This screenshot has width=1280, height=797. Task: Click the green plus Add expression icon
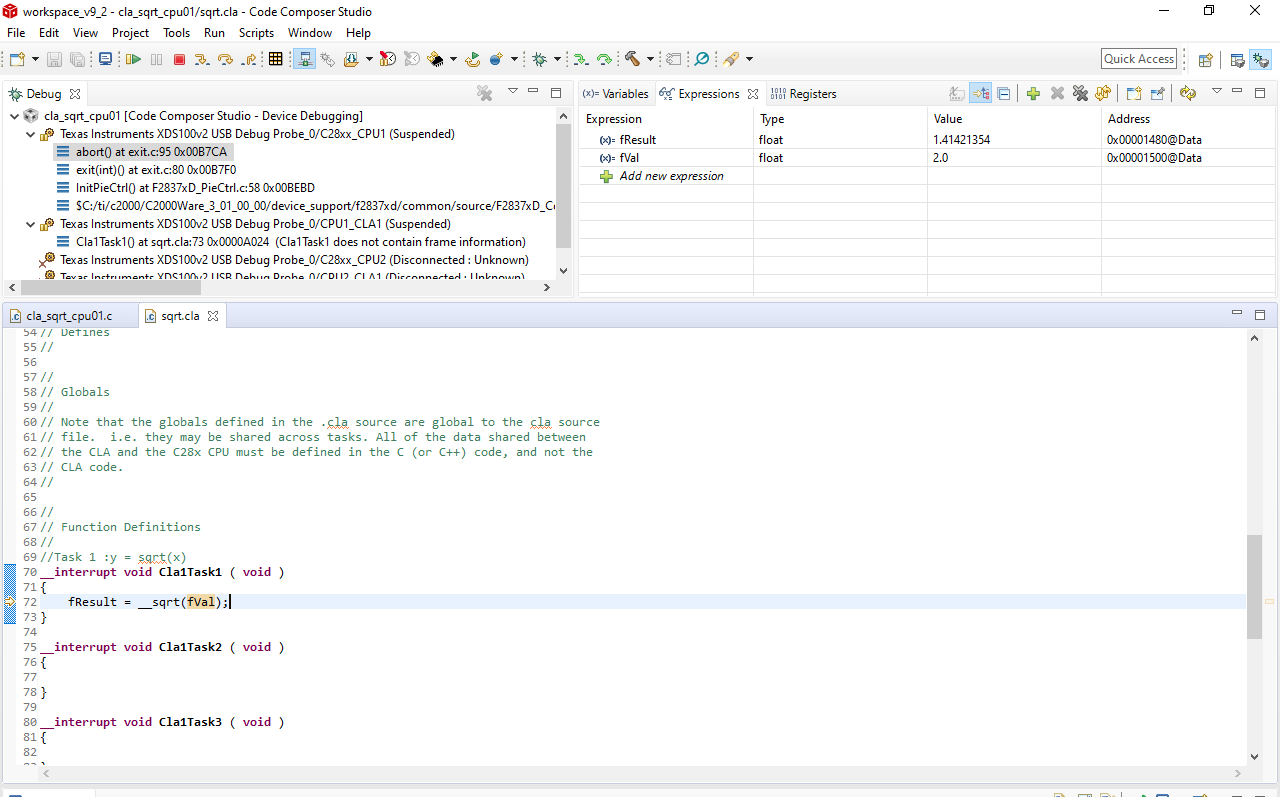click(x=1033, y=94)
